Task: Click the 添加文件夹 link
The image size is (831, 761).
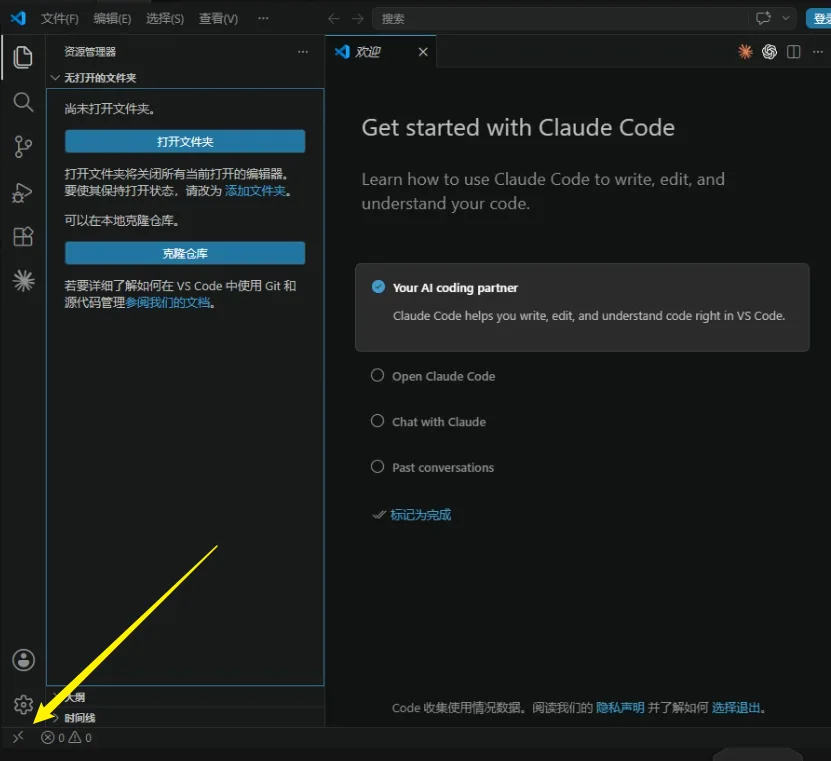Action: point(255,191)
